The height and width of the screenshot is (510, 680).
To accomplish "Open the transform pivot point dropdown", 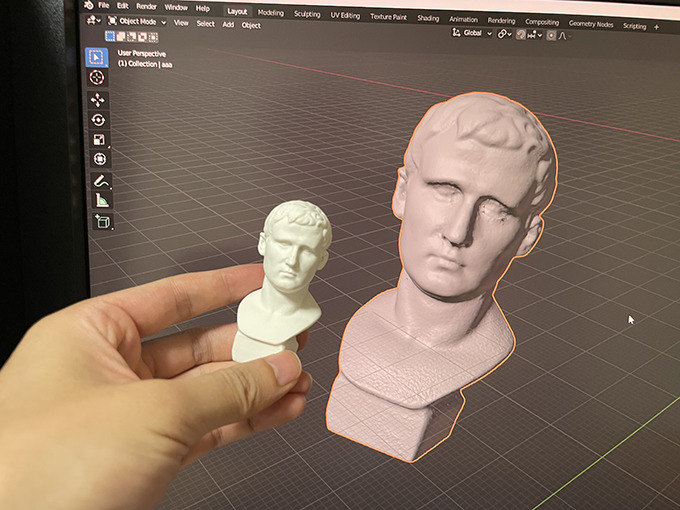I will click(x=504, y=34).
